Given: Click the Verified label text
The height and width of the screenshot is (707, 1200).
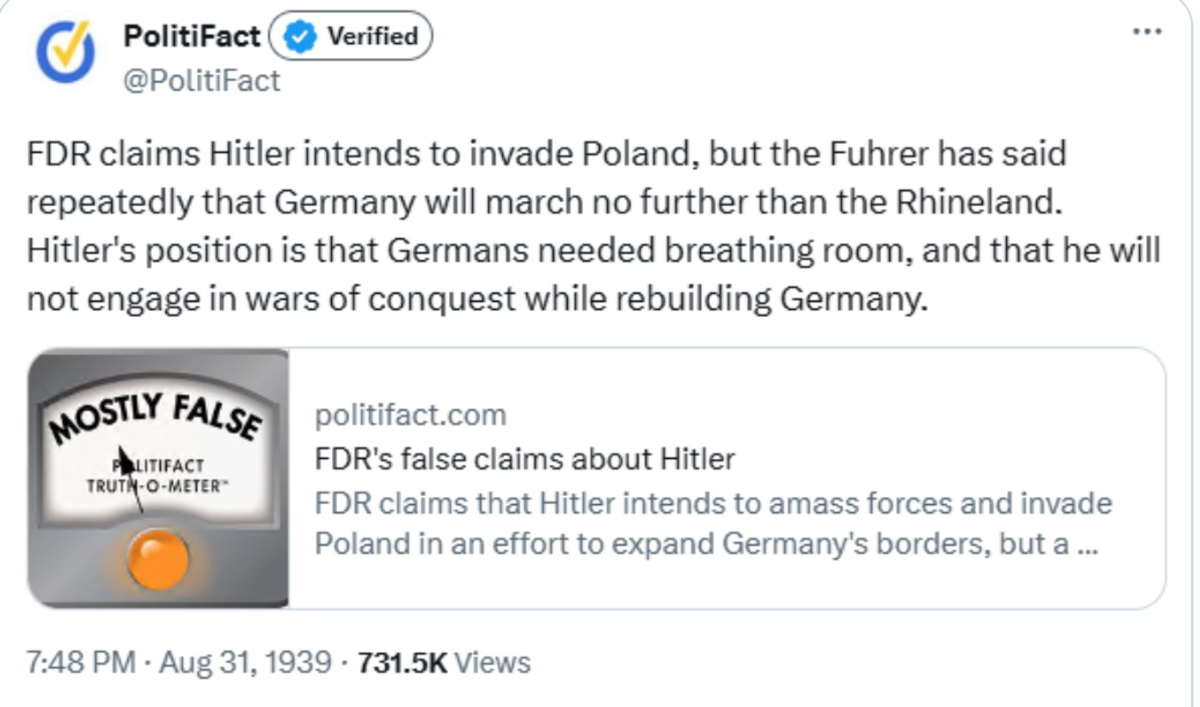Looking at the screenshot, I should coord(371,38).
